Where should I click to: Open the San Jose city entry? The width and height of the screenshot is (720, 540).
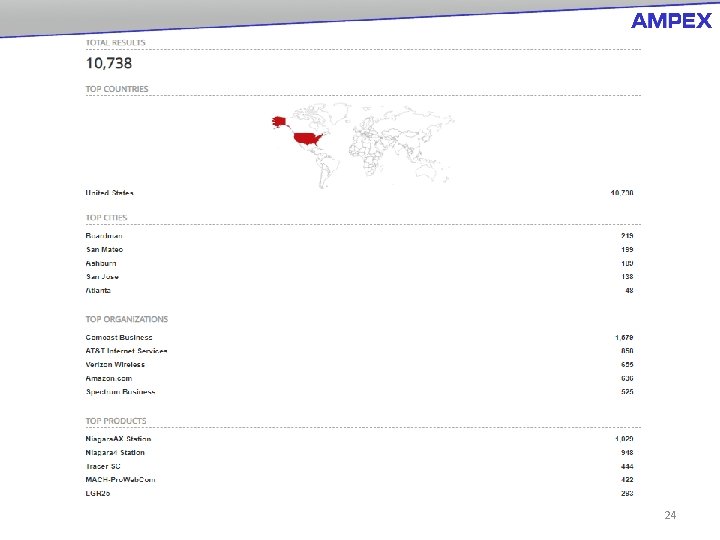(102, 276)
